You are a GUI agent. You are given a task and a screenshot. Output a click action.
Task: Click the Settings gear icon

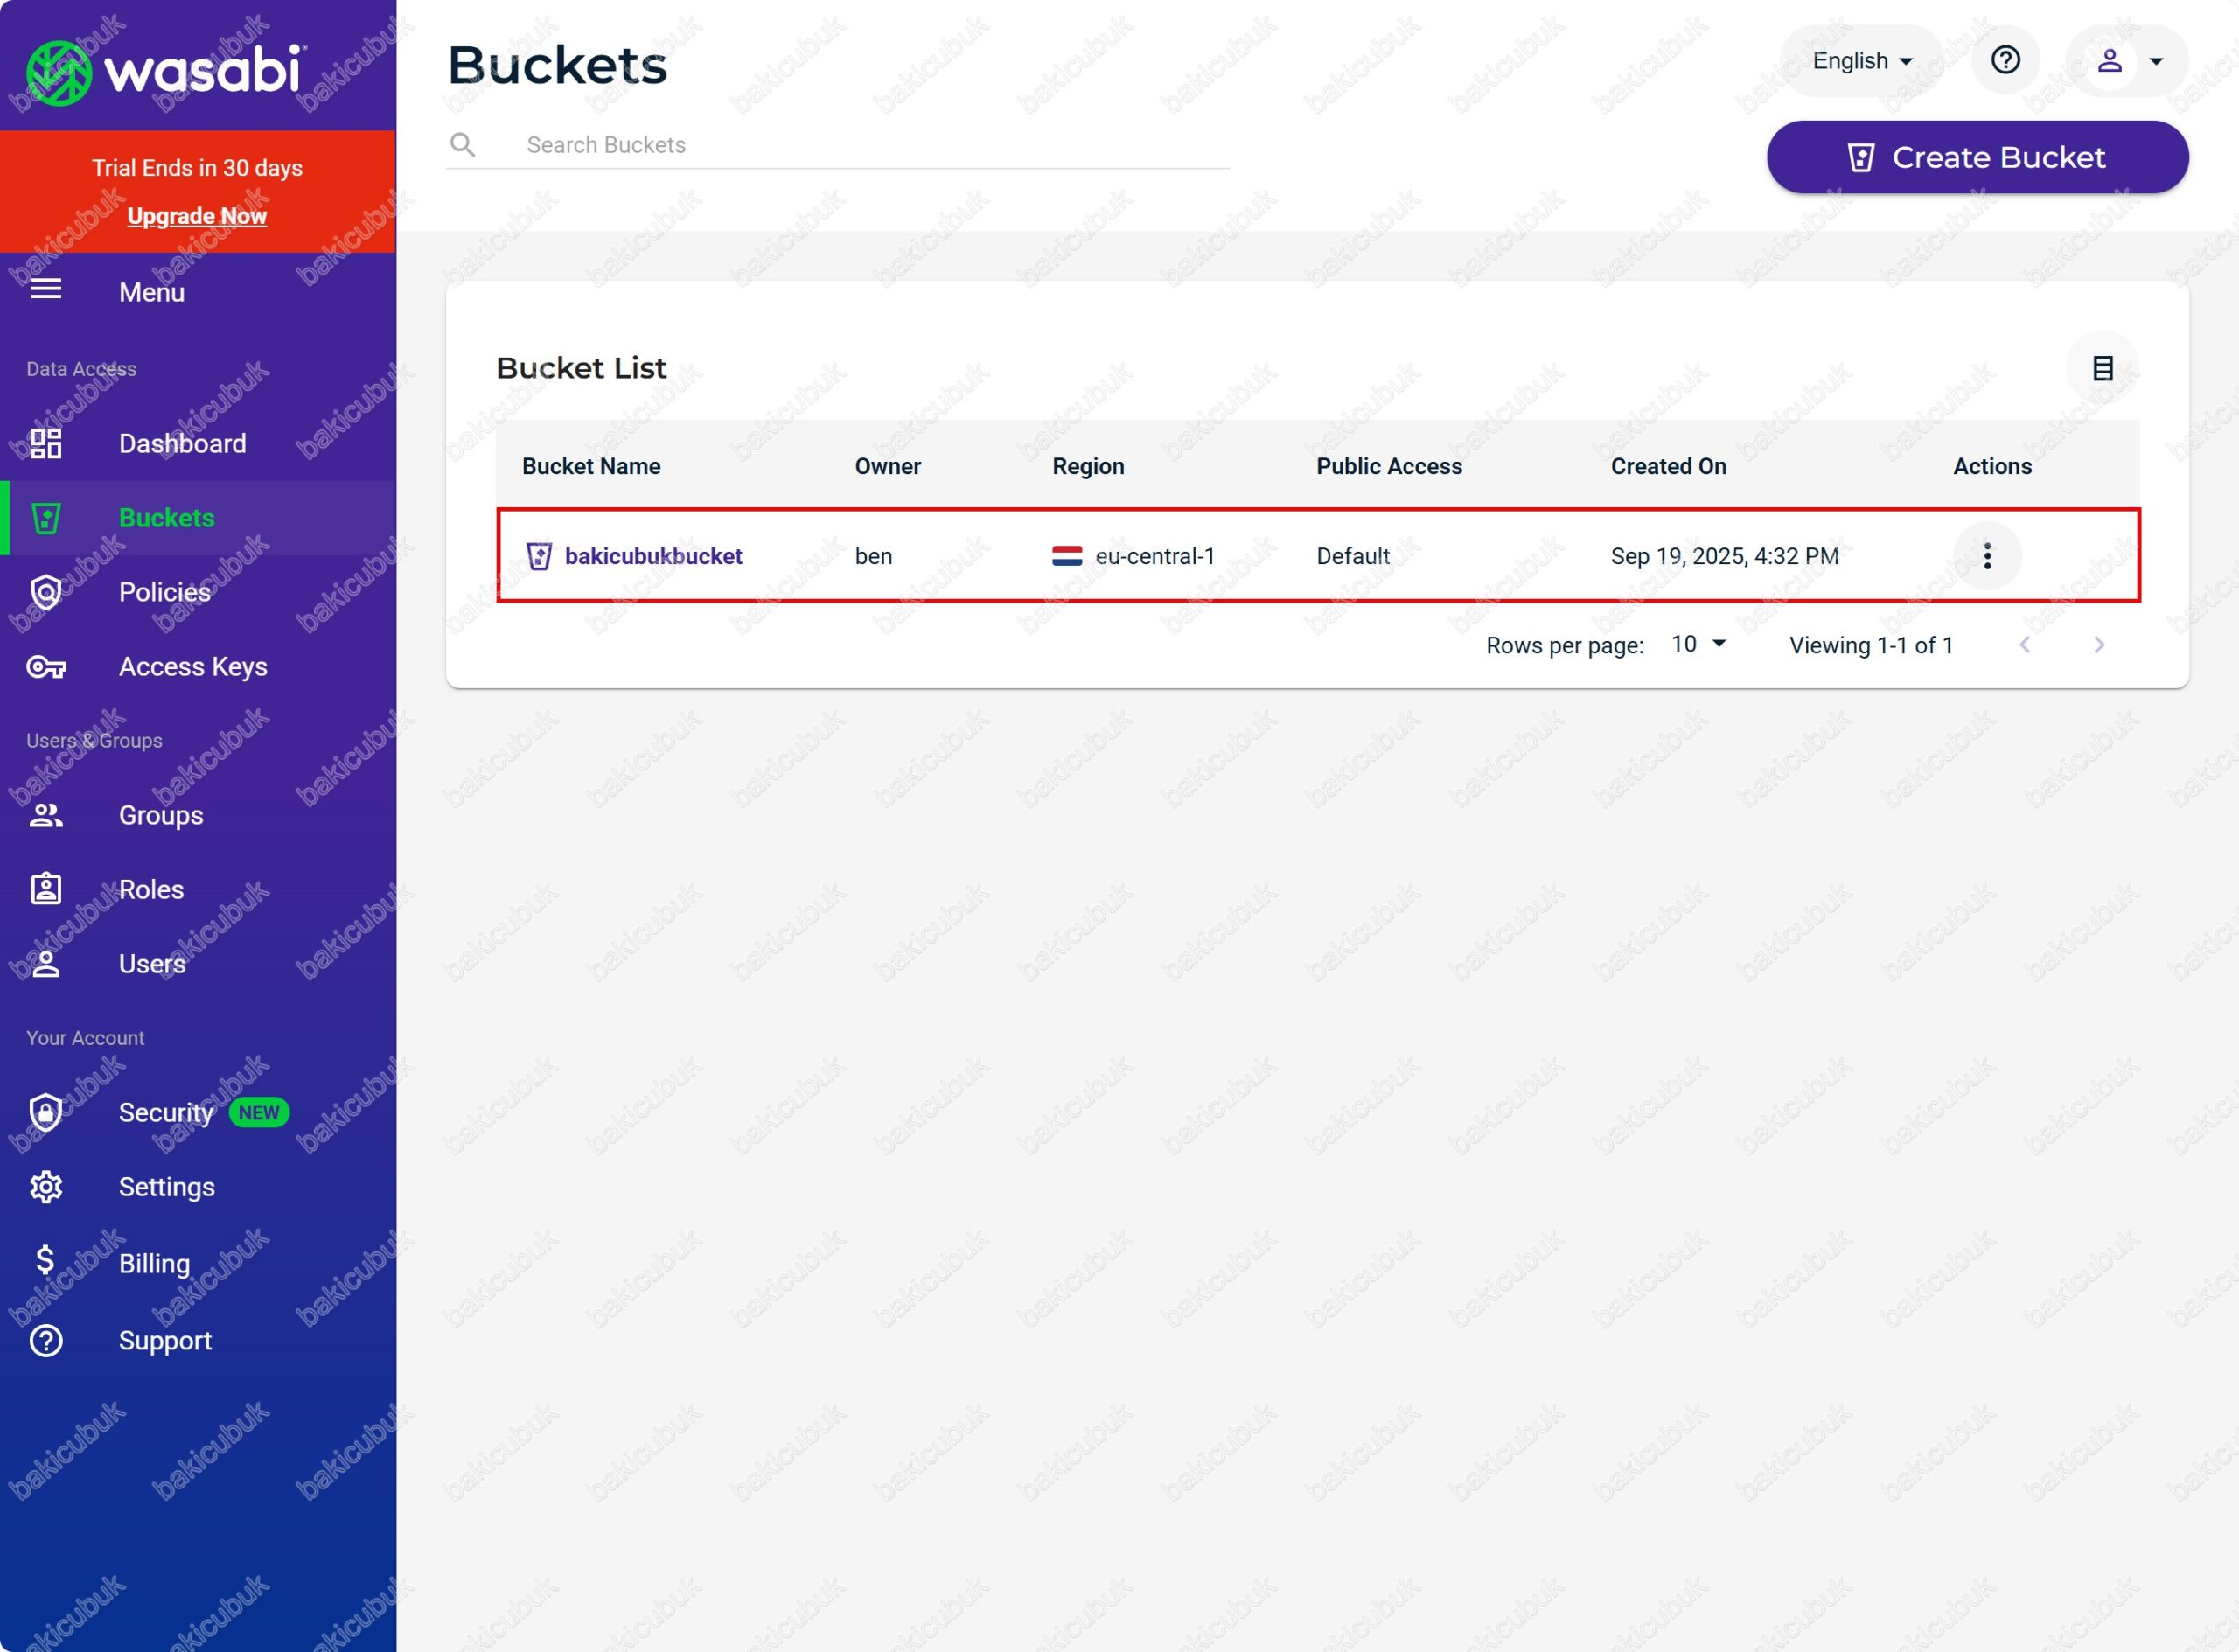46,1187
